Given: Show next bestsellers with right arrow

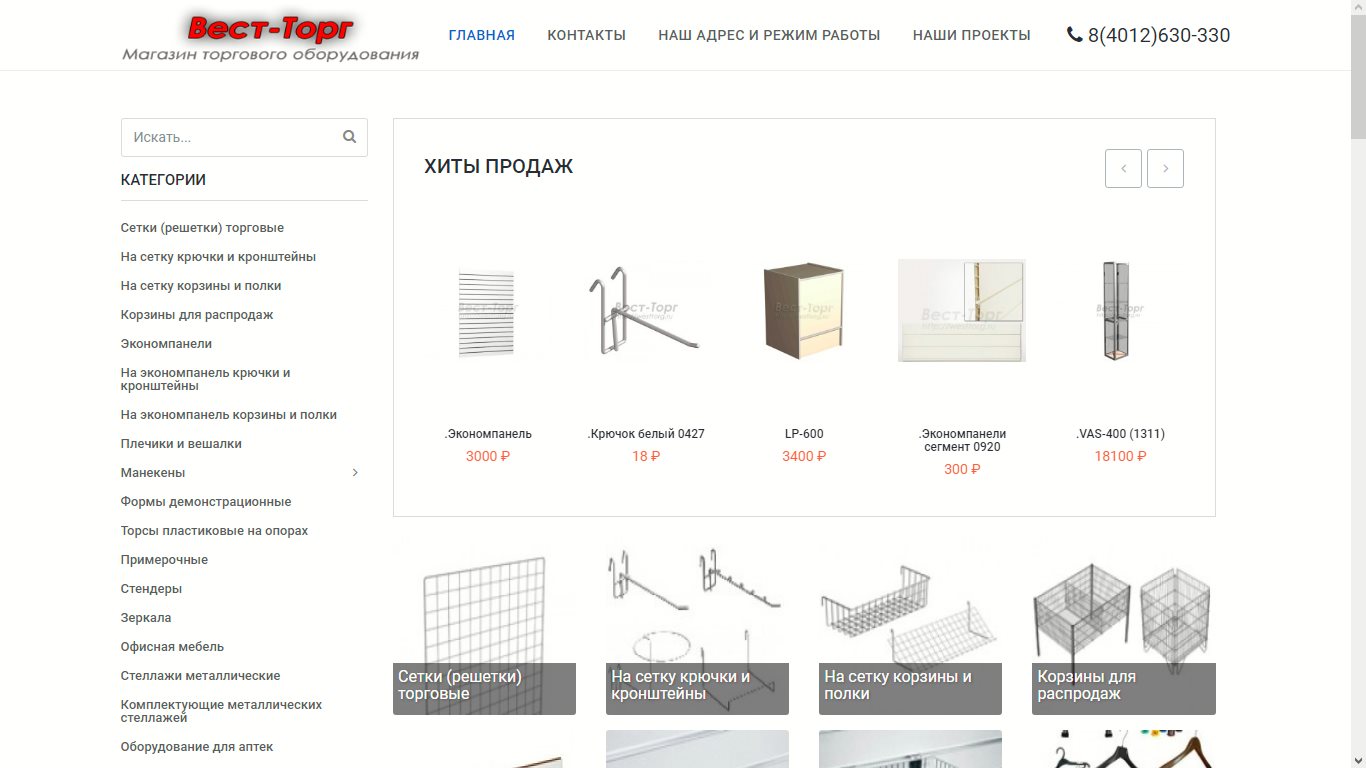Looking at the screenshot, I should pyautogui.click(x=1165, y=169).
